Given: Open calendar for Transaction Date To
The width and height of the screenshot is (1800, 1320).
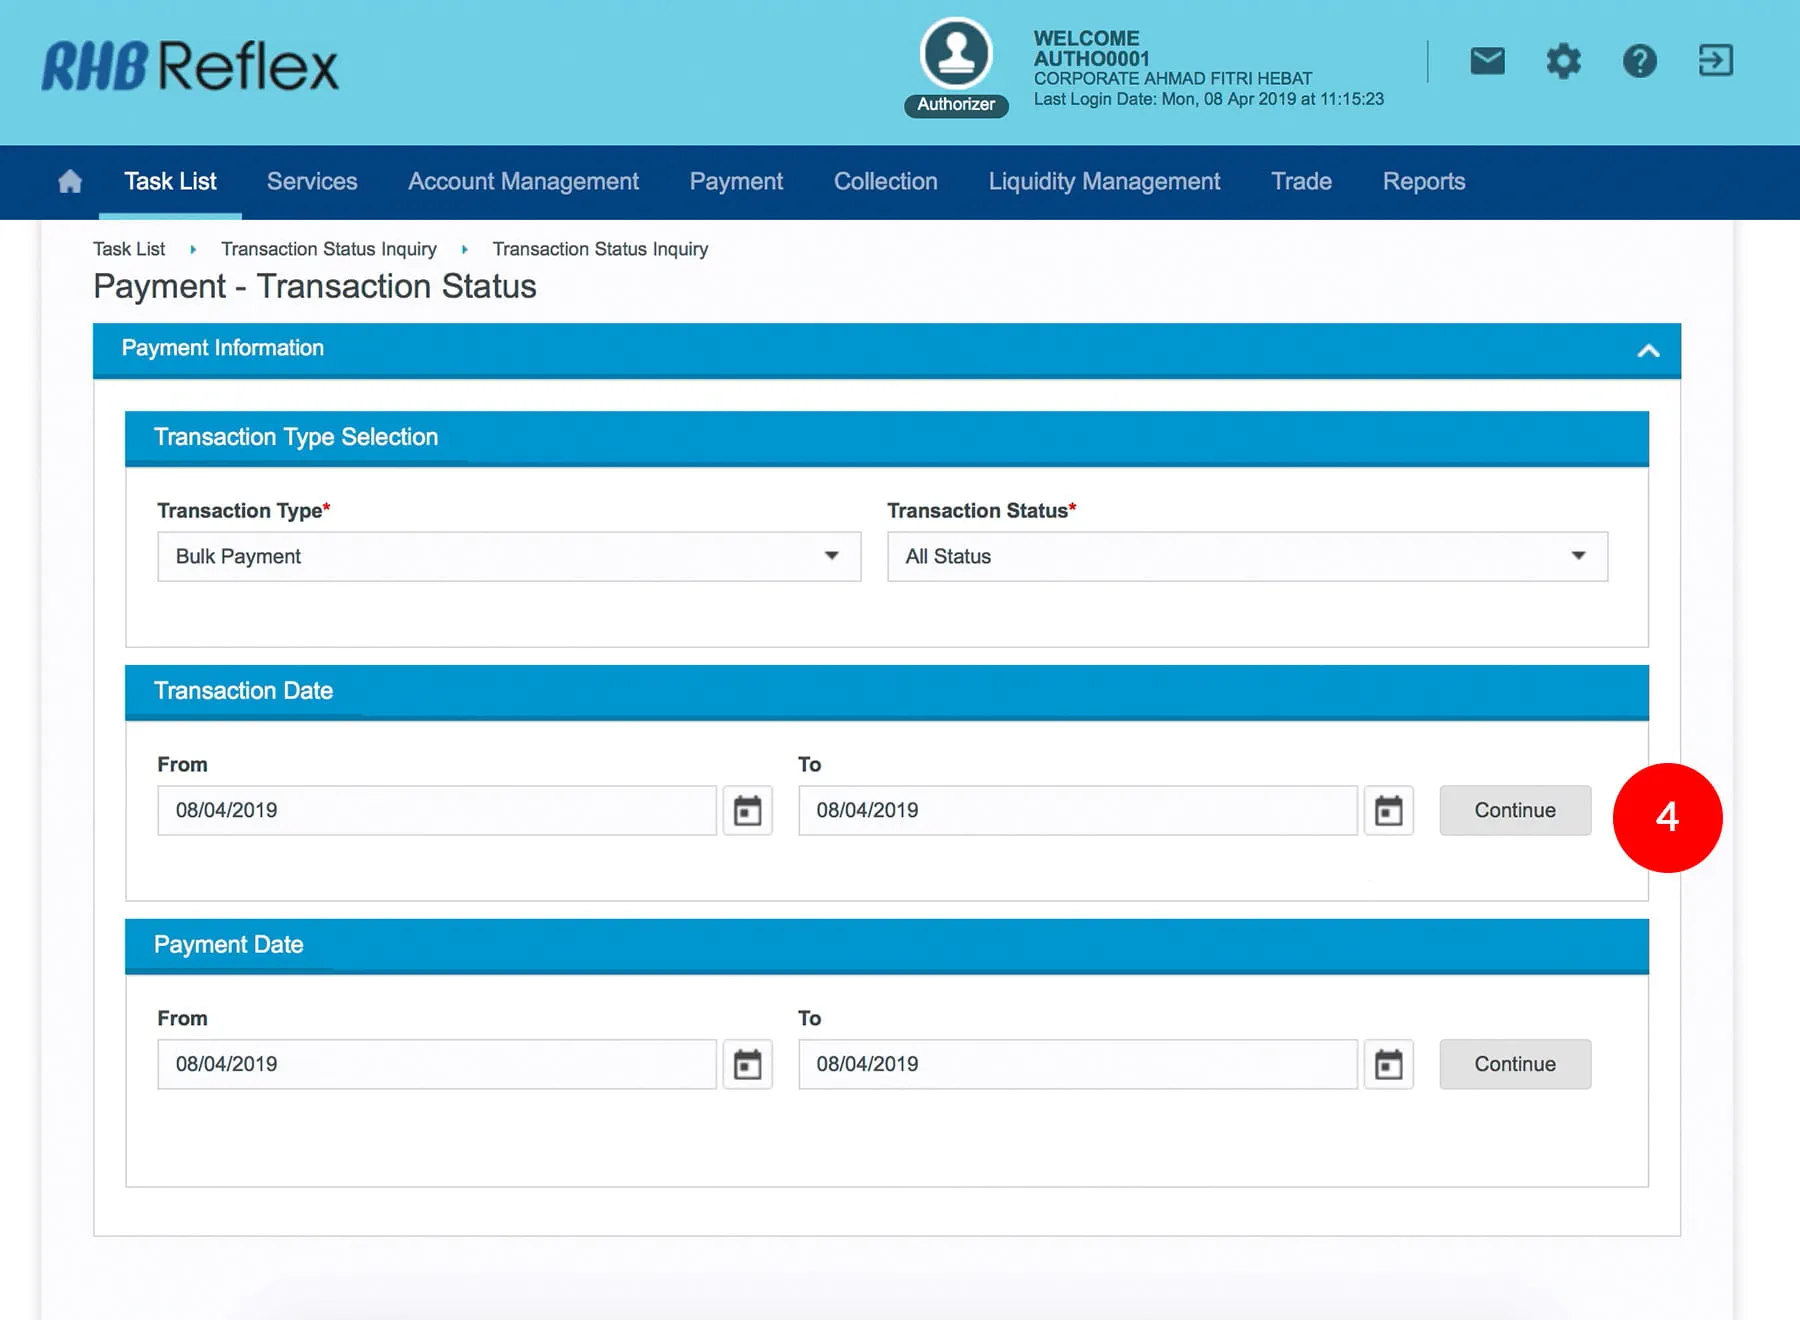Looking at the screenshot, I should 1388,810.
